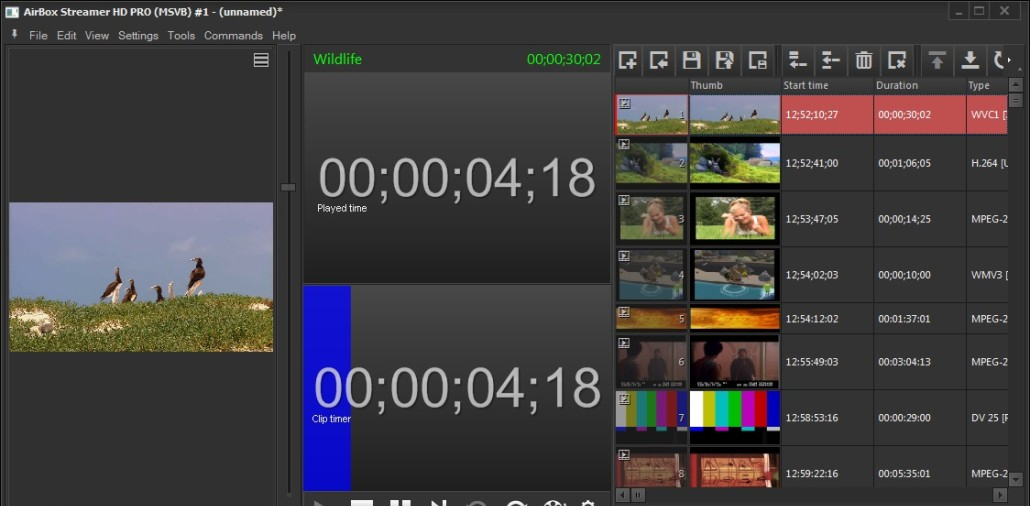Screen dimensions: 1030x506
Task: Click start time 12:54:12:02
Action: [811, 319]
